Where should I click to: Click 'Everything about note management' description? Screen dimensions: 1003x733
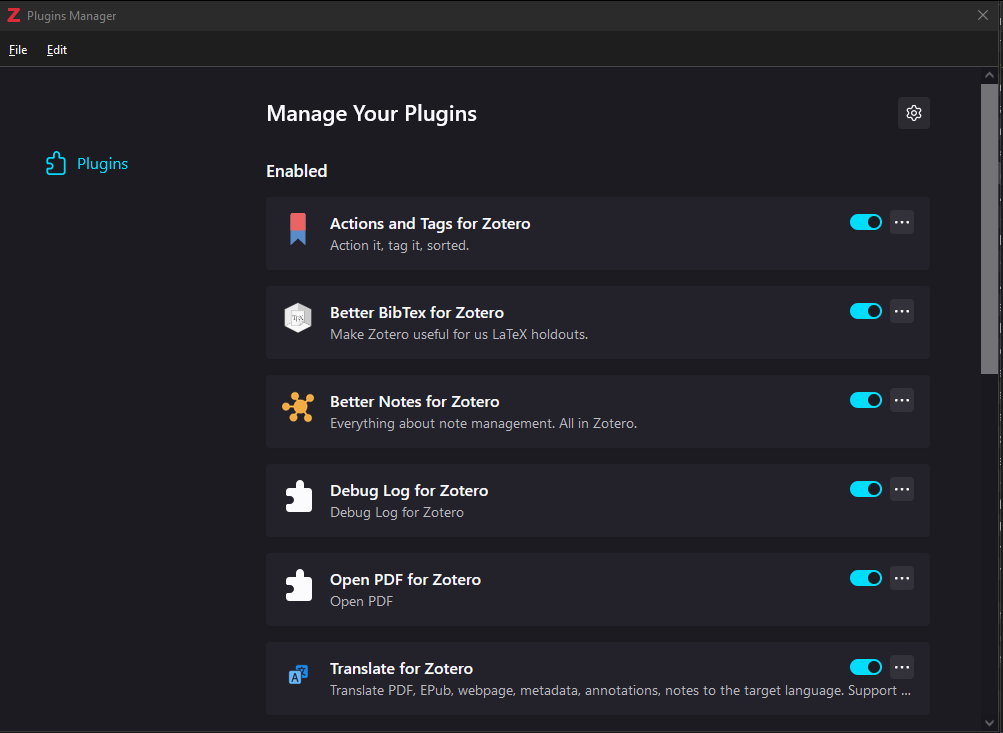483,423
